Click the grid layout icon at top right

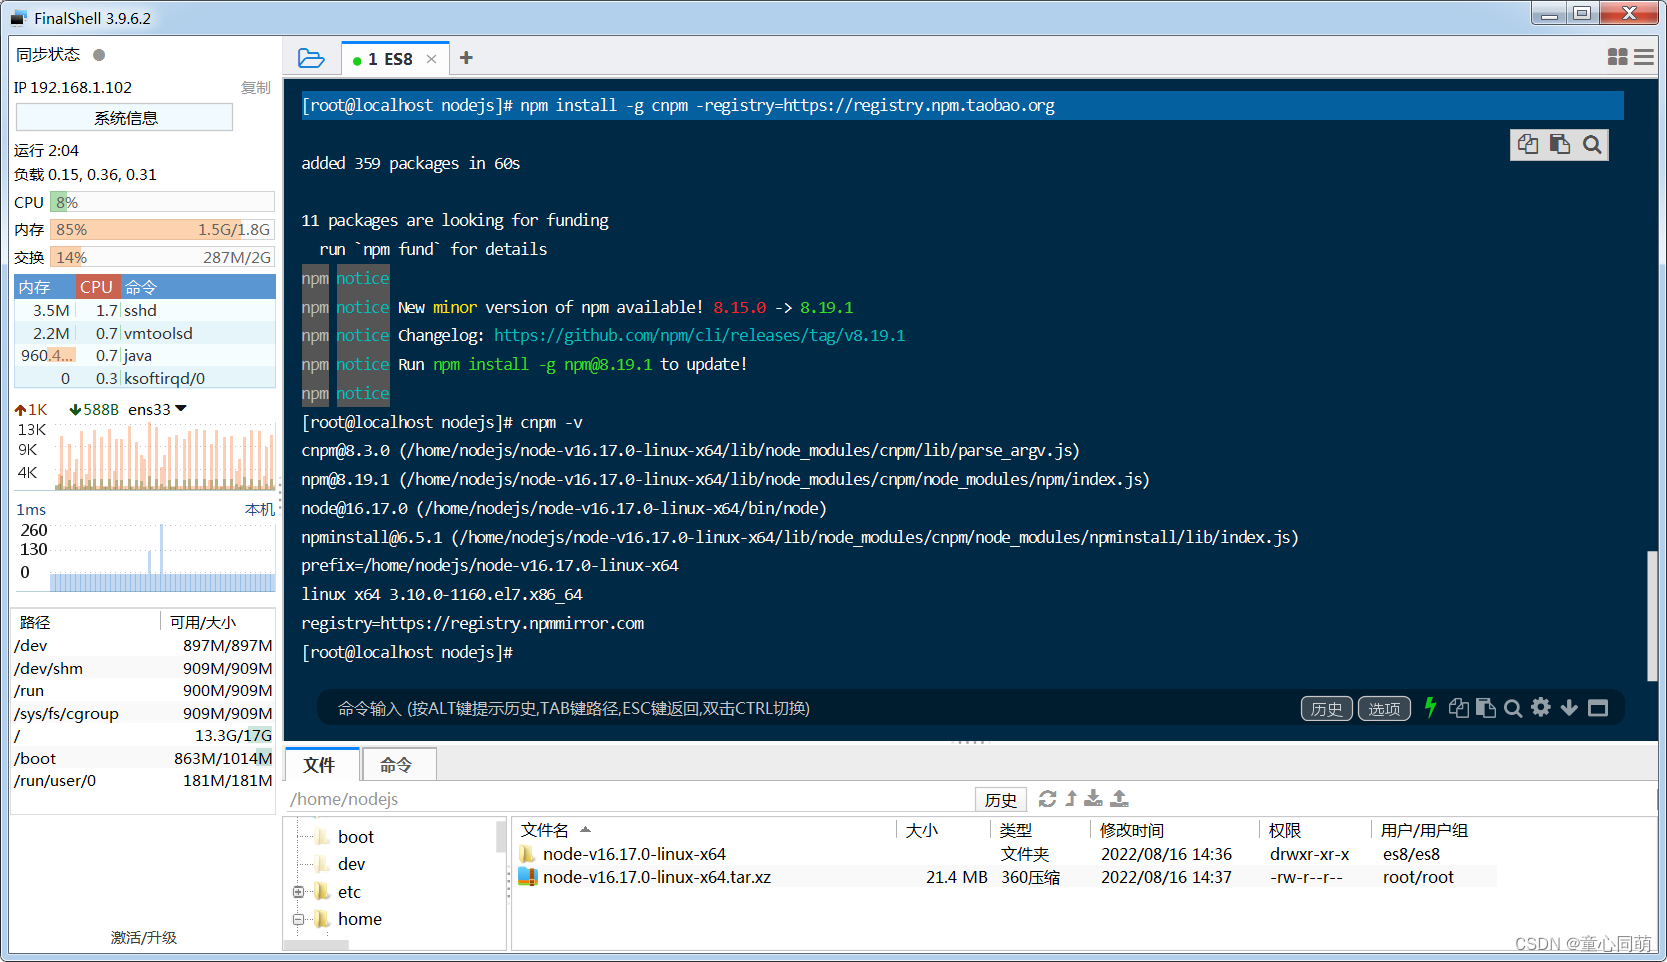click(x=1617, y=57)
